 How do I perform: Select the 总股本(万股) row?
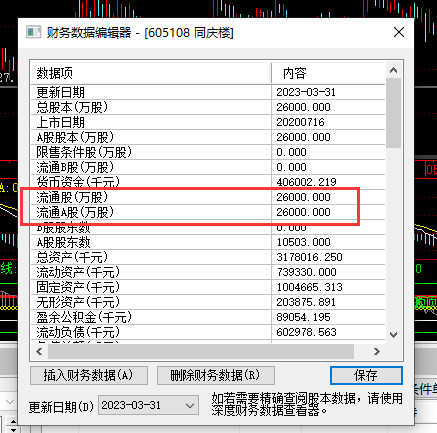point(208,107)
